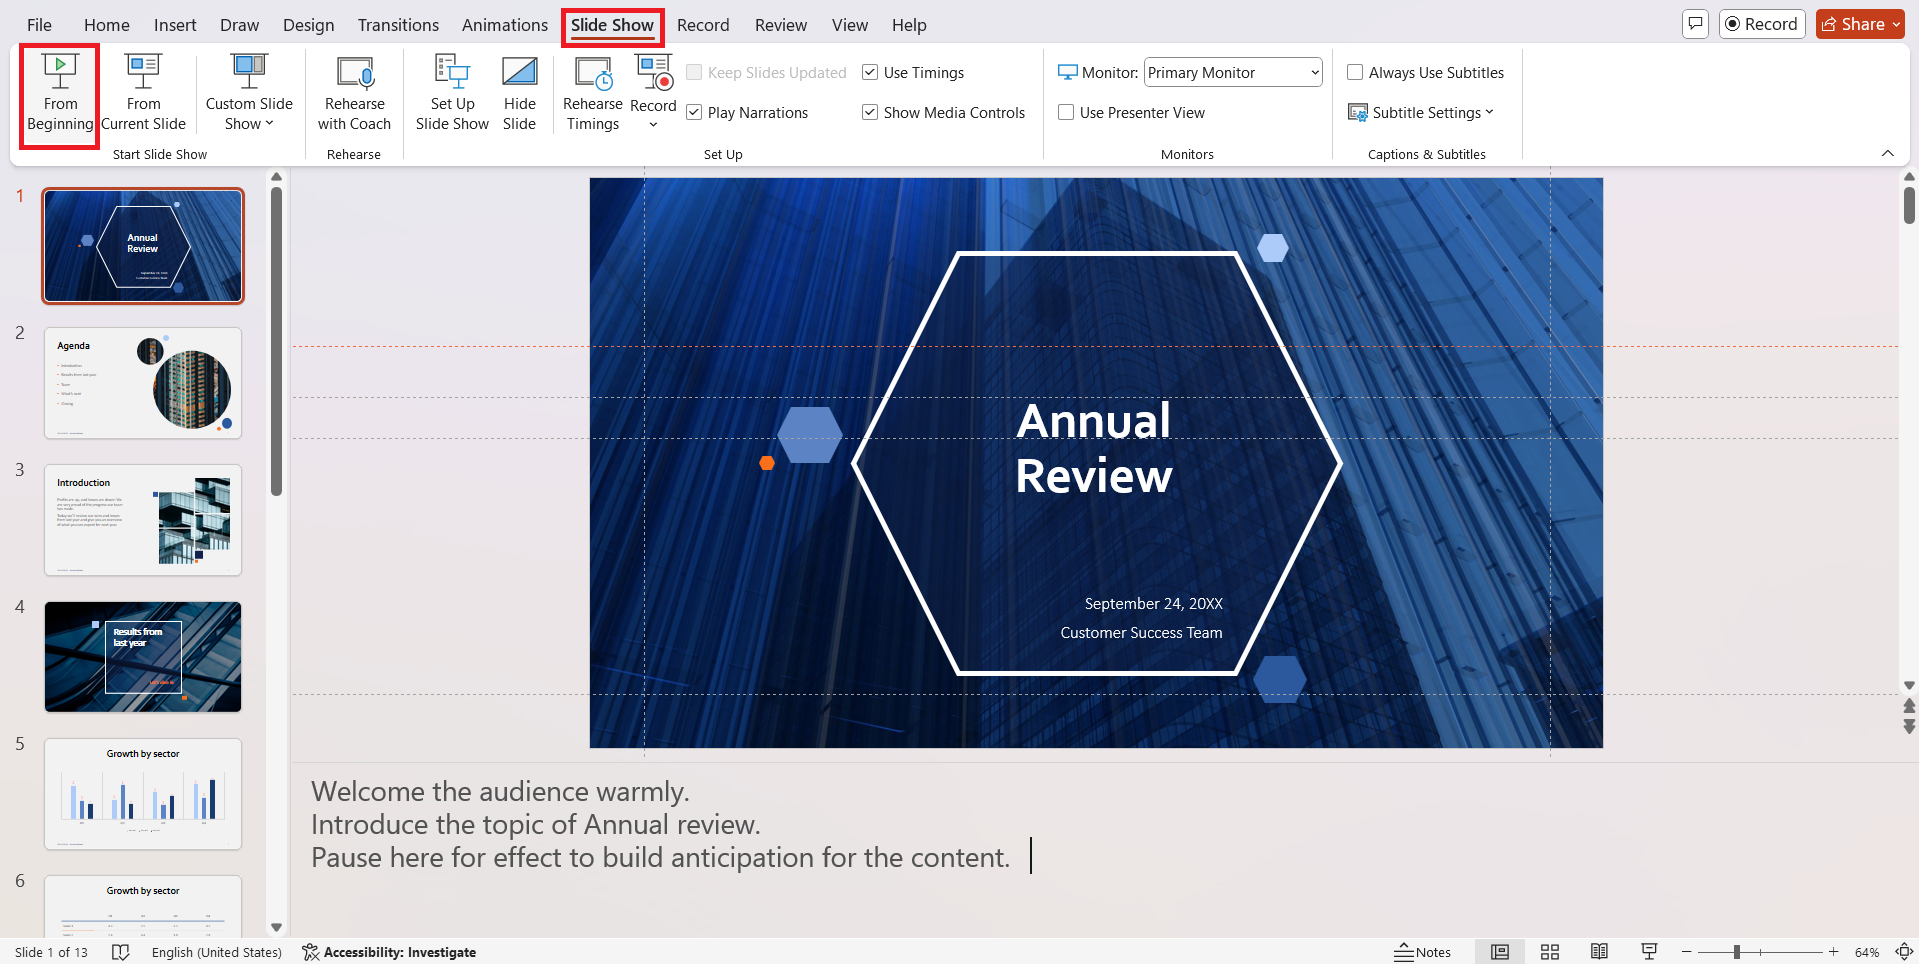Open the Record ribbon tab
Screen dimensions: 1919x964
(x=703, y=25)
